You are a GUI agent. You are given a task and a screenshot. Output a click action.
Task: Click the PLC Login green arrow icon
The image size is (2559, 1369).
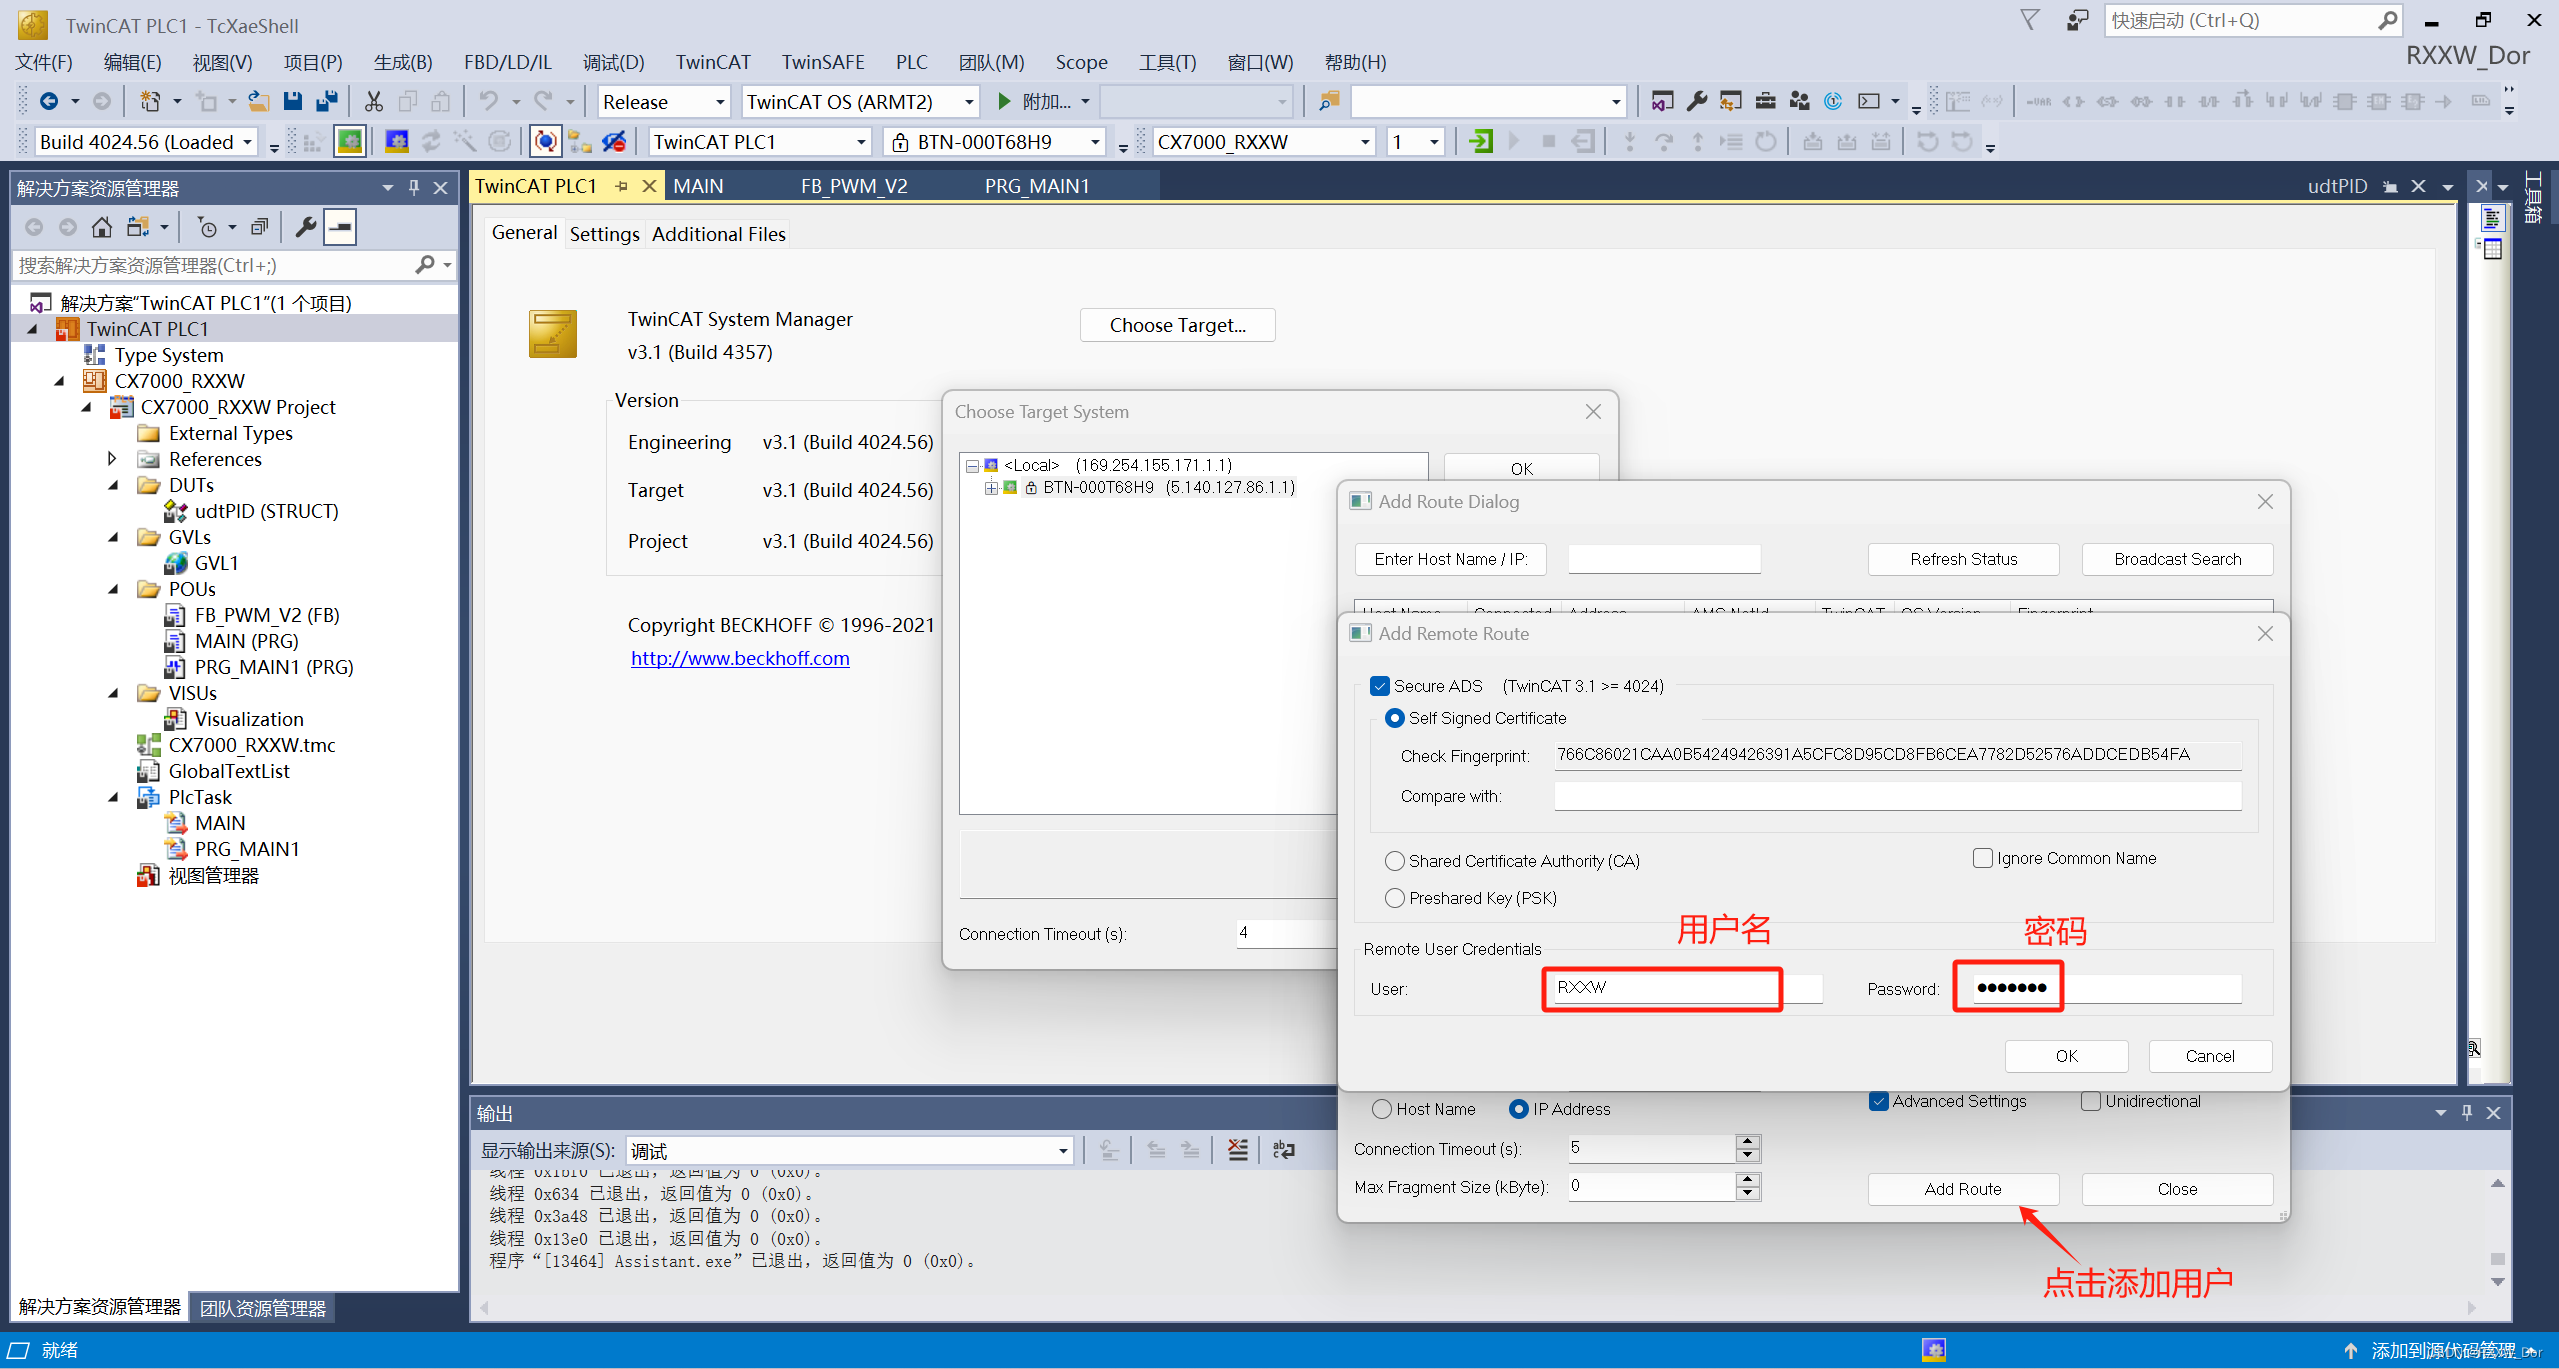tap(1481, 142)
